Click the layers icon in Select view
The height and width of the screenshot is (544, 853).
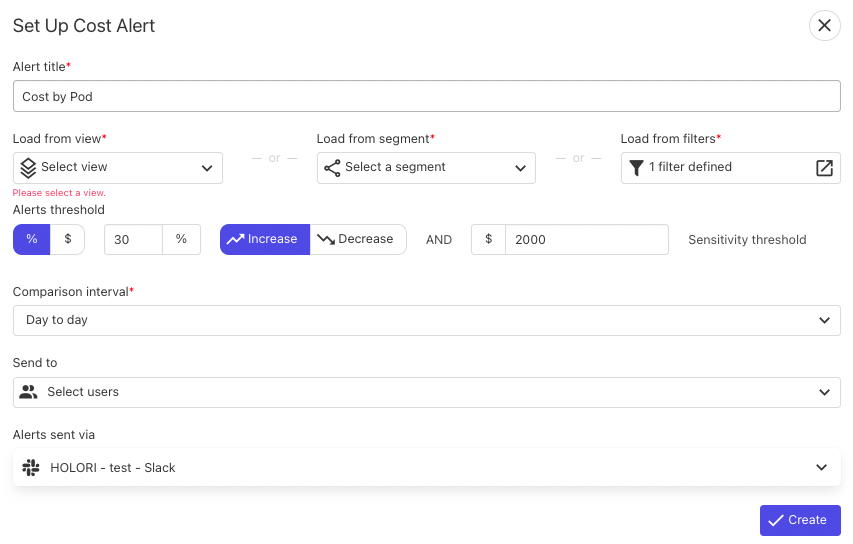coord(28,168)
